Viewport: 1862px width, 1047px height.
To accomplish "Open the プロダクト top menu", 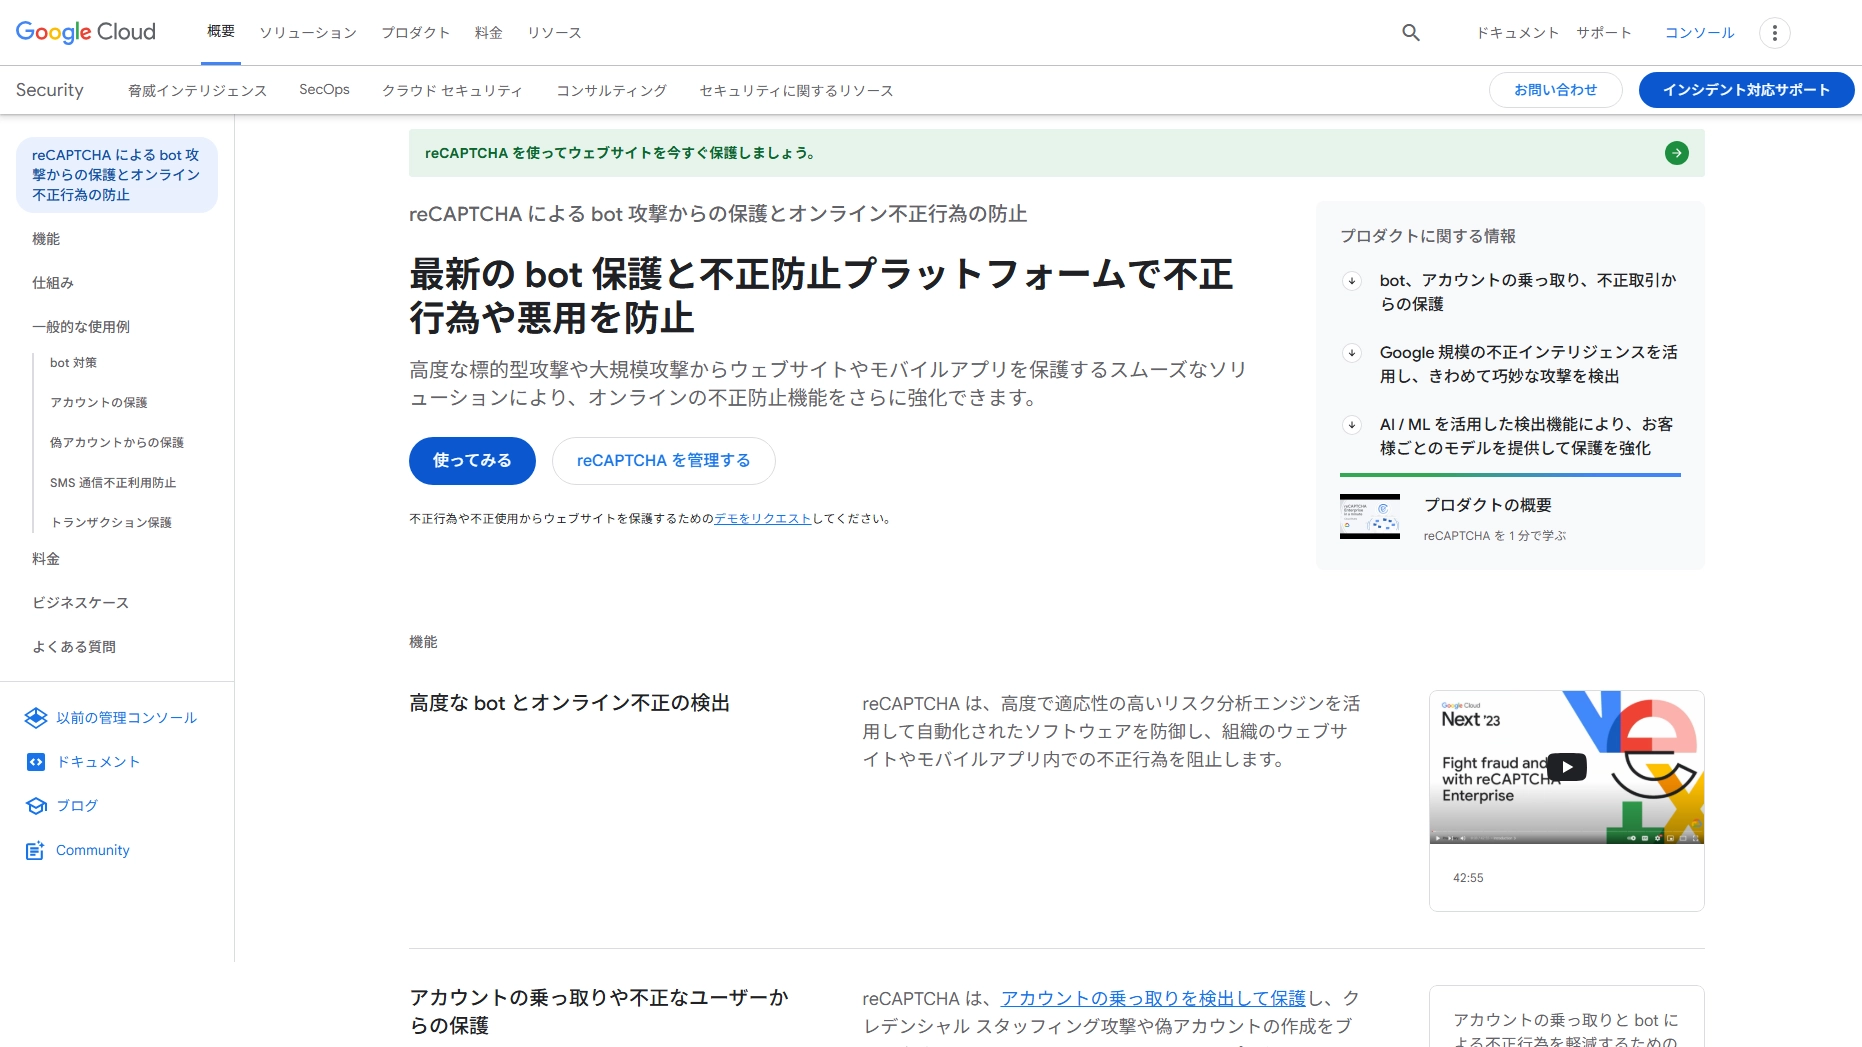I will click(x=415, y=33).
